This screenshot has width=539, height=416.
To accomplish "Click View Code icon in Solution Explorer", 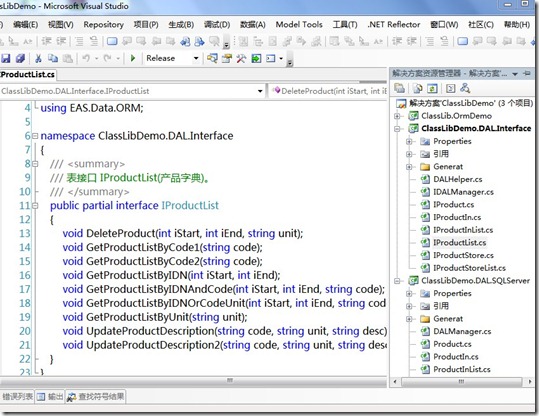I will pyautogui.click(x=450, y=89).
